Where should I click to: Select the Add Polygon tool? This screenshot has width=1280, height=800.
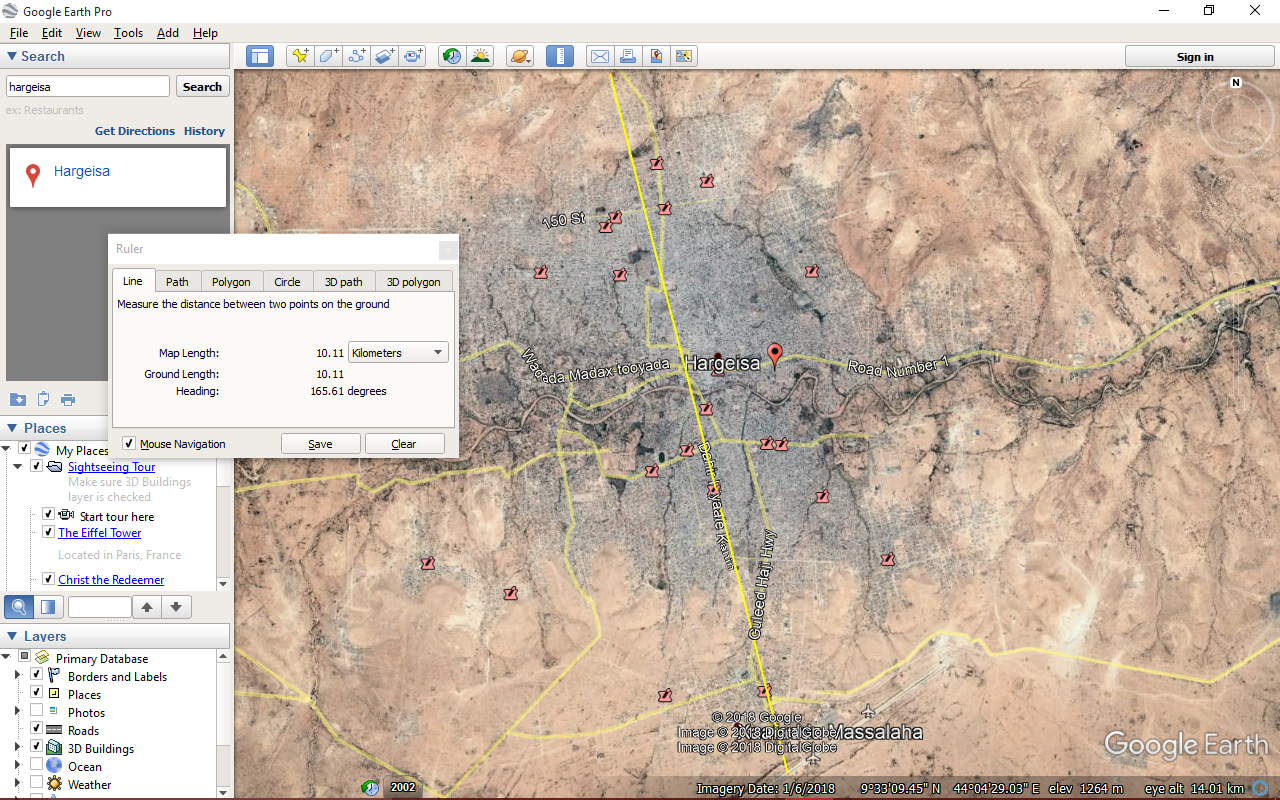pyautogui.click(x=329, y=57)
